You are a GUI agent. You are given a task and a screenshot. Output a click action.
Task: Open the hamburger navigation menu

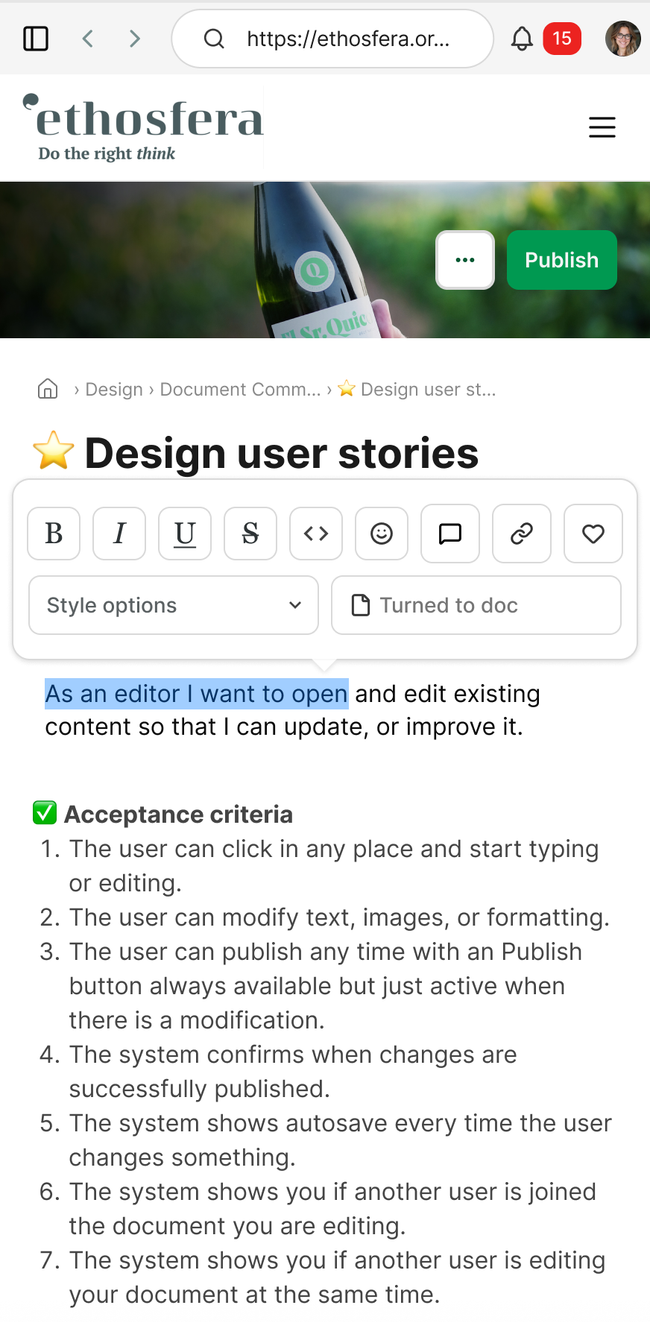tap(602, 127)
